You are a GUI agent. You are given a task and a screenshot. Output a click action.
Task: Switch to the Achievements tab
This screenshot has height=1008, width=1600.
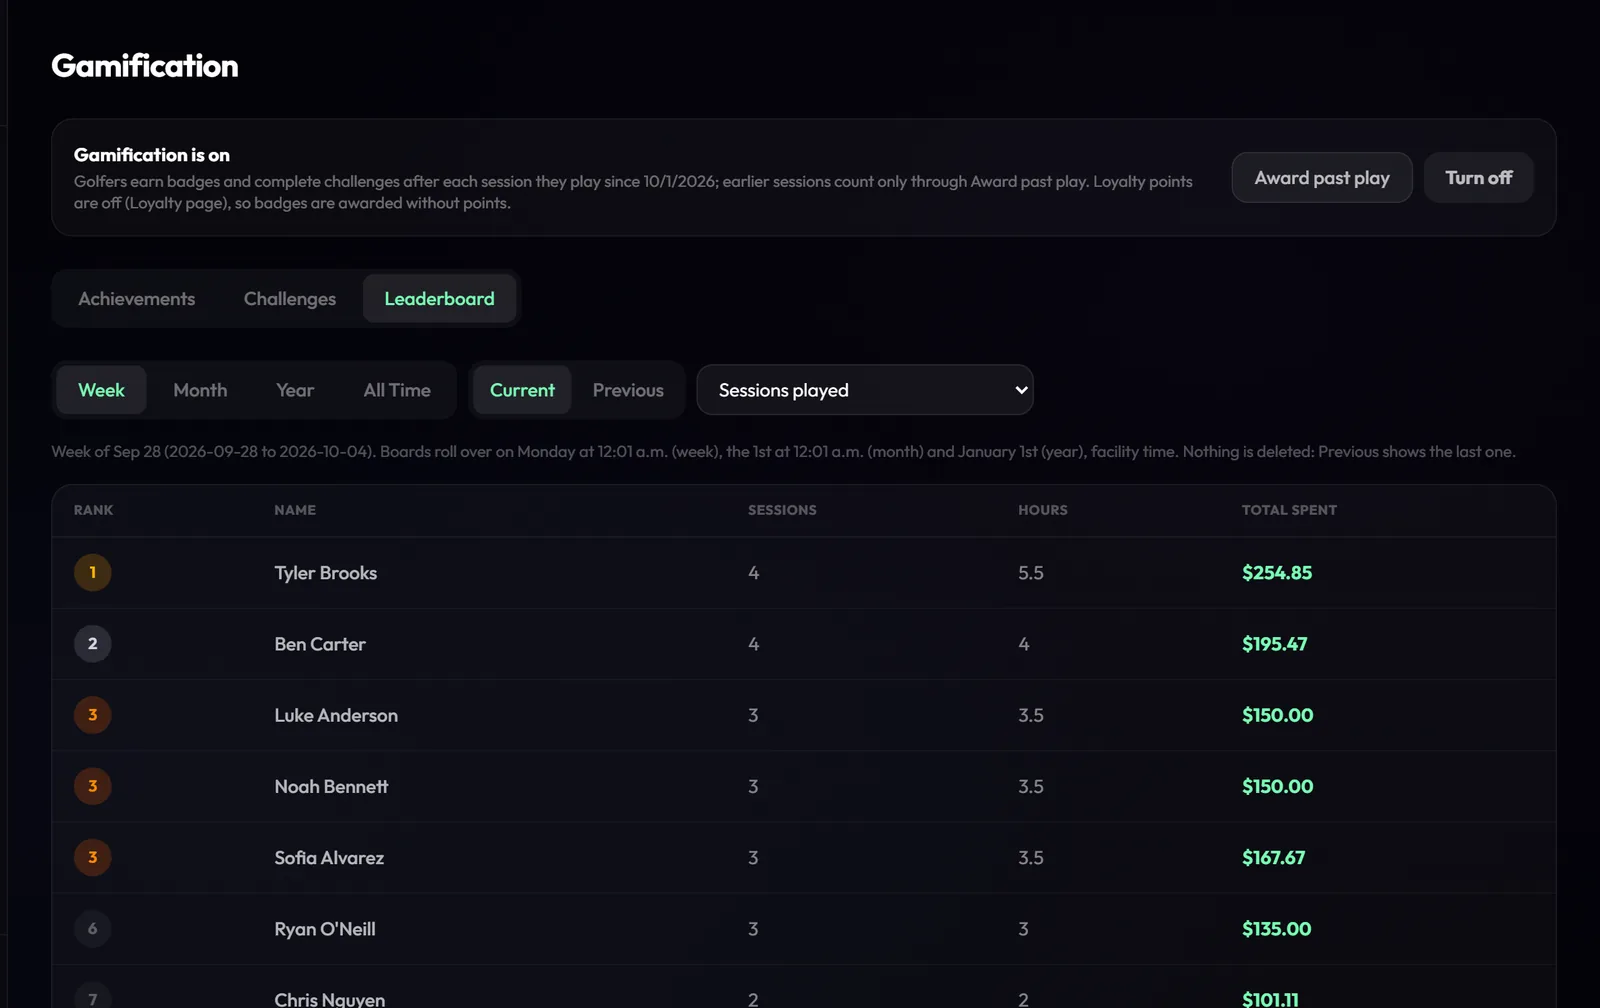coord(137,299)
